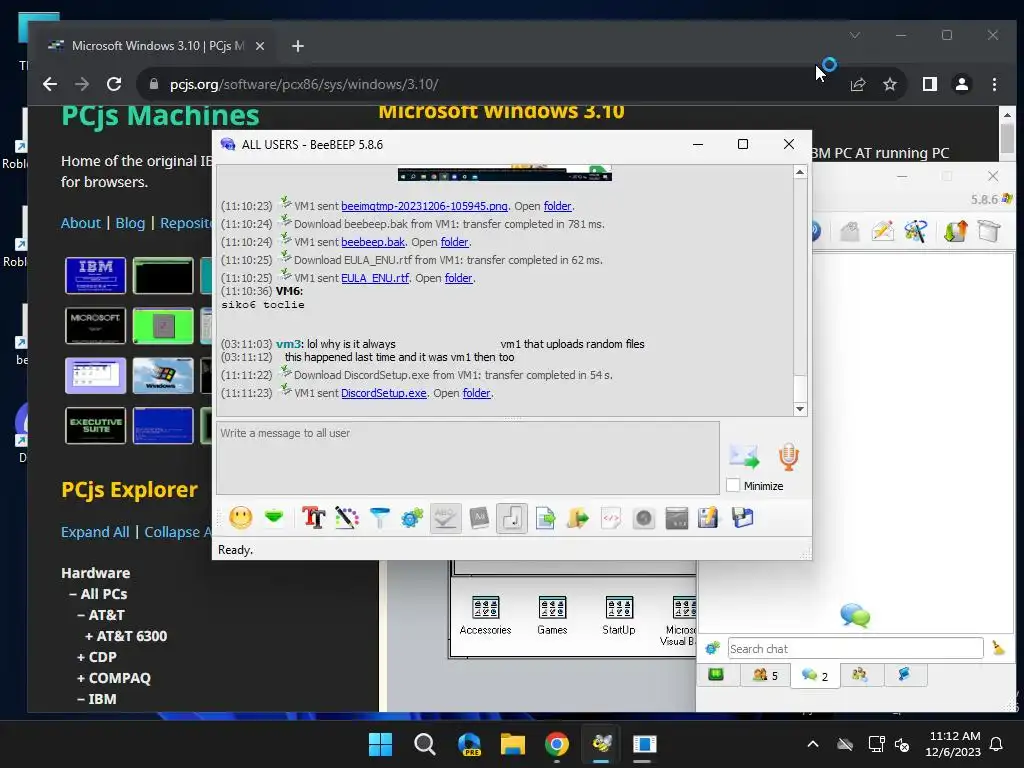Screen dimensions: 1024x768
Task: Open the Chrome three-dot menu
Action: 994,84
